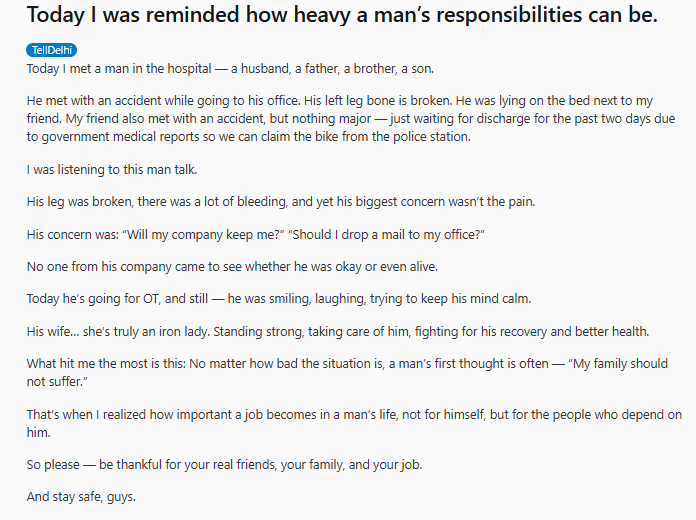Click the line starting 'His leg was broken'
The height and width of the screenshot is (520, 696).
pos(283,202)
